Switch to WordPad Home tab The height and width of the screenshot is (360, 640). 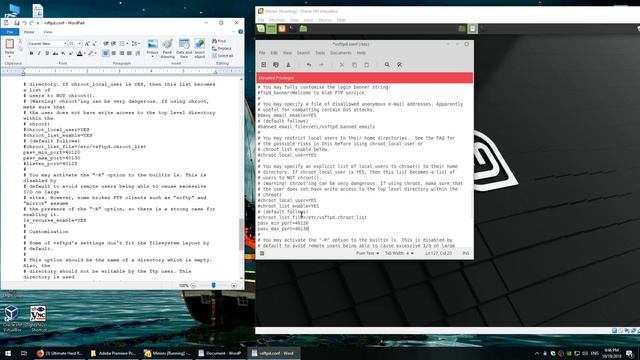click(29, 32)
